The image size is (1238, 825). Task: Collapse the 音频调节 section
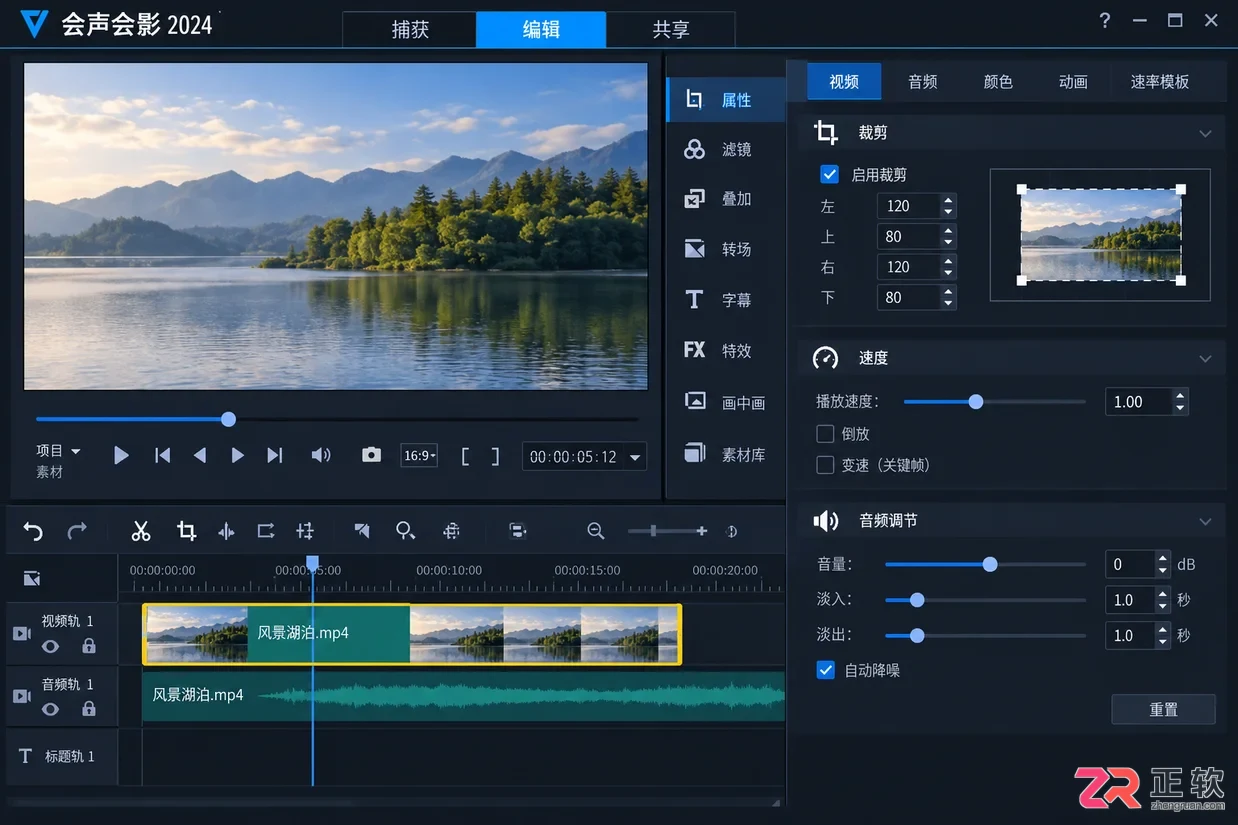(1205, 521)
